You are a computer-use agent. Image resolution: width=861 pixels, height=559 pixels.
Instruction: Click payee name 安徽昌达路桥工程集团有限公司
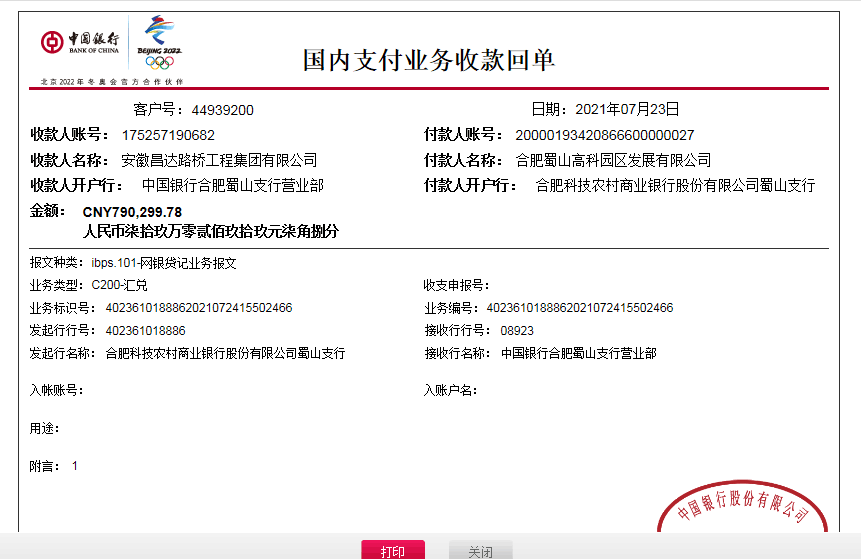click(219, 160)
